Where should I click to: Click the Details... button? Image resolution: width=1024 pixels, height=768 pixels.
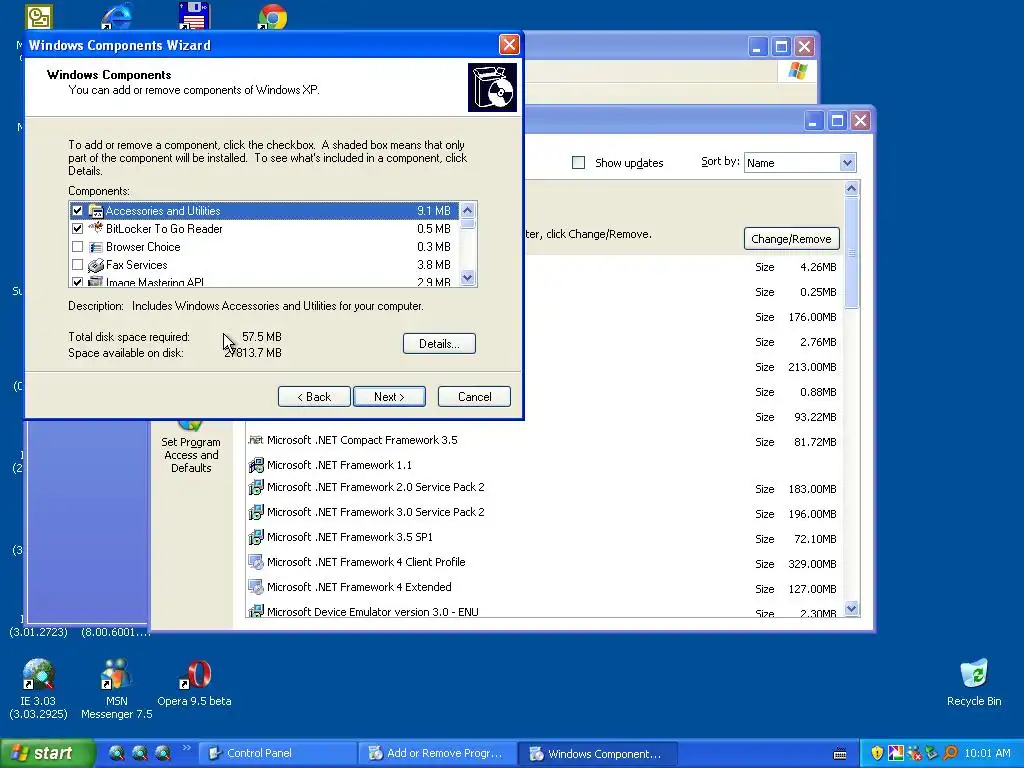point(439,344)
